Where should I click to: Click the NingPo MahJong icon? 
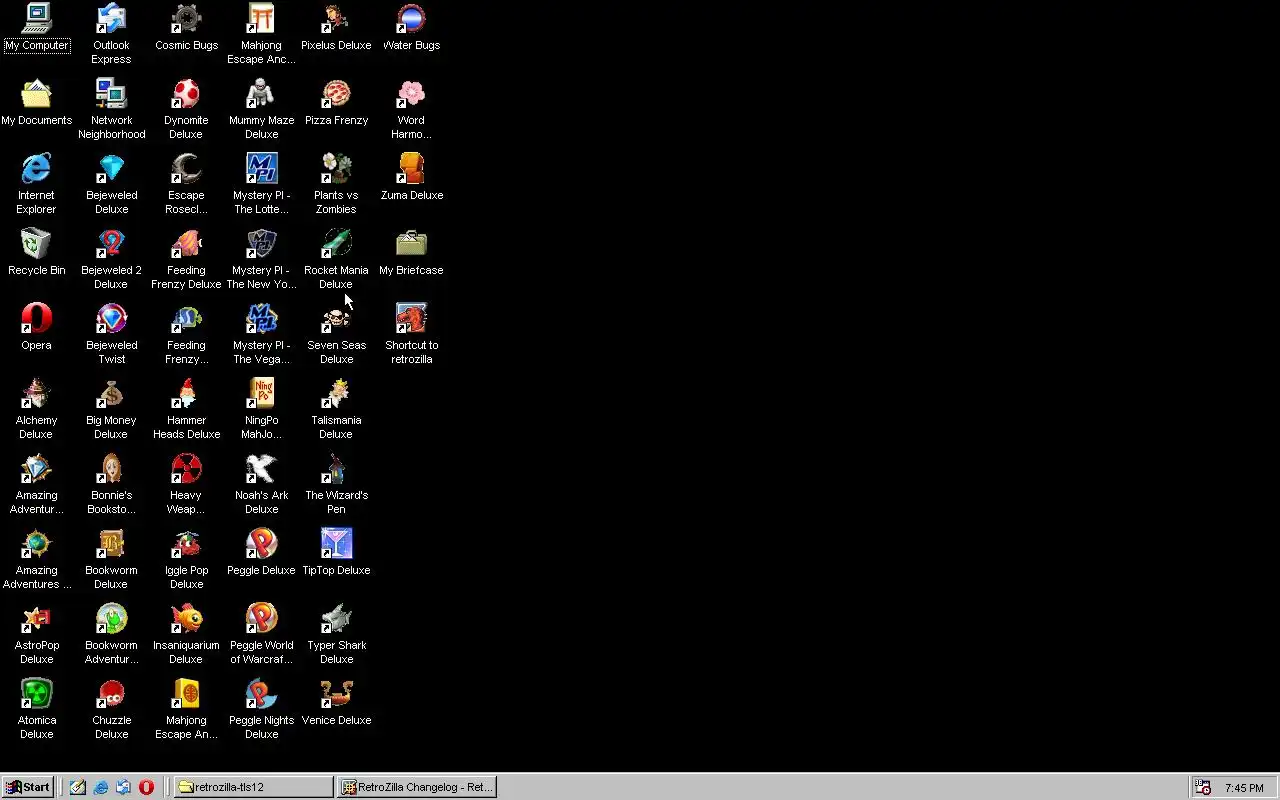[x=261, y=394]
